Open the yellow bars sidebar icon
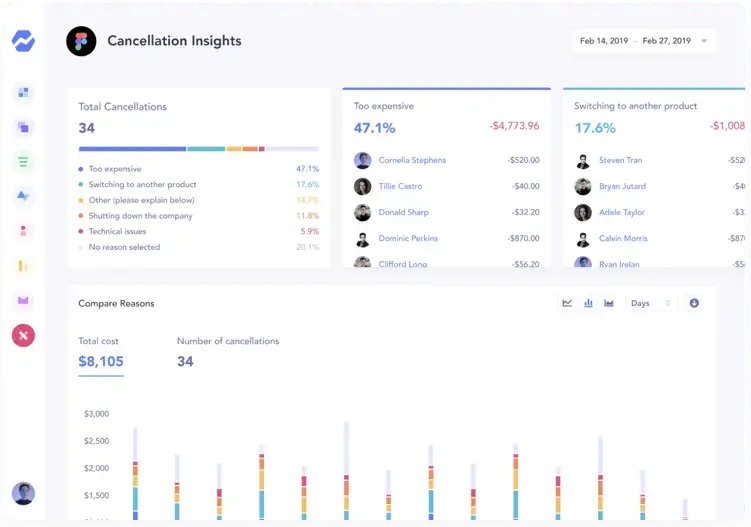The image size is (751, 527). tap(23, 265)
